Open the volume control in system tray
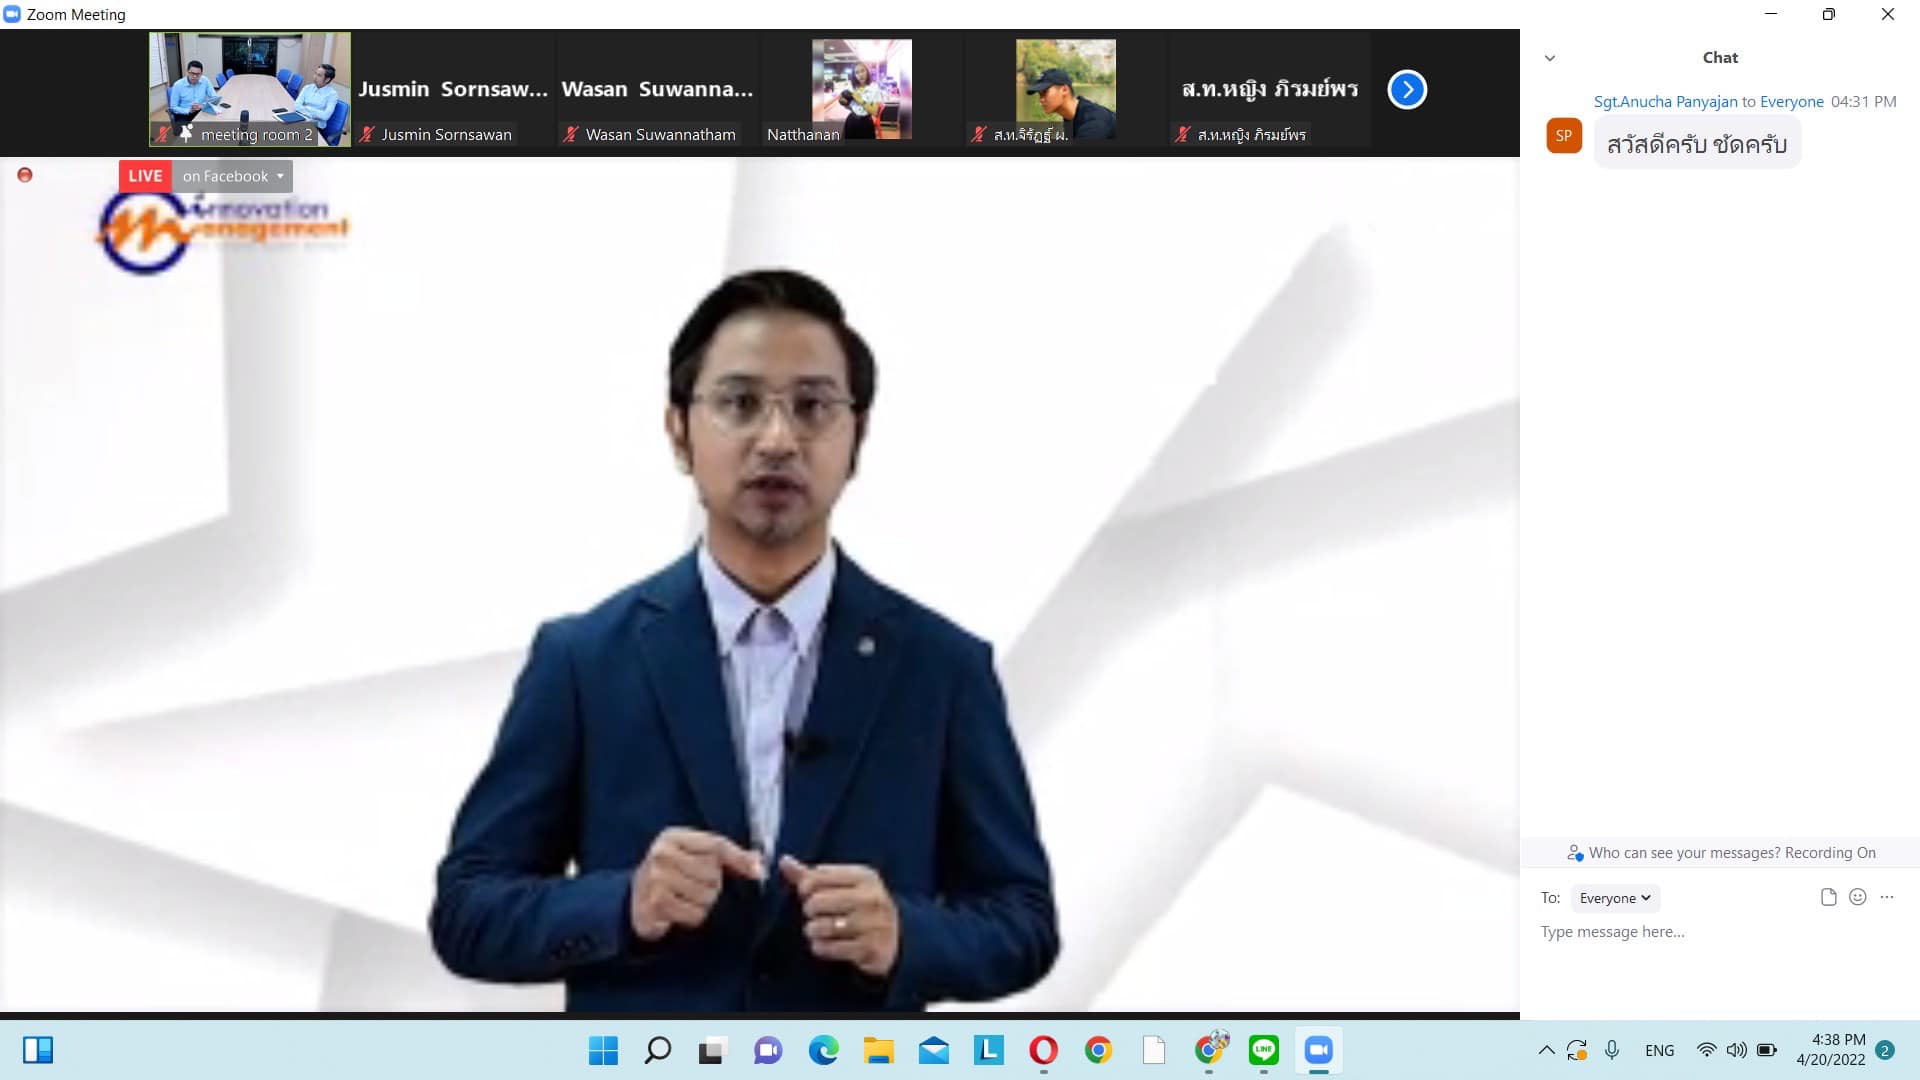Screen dimensions: 1920x1080 coord(1737,1050)
